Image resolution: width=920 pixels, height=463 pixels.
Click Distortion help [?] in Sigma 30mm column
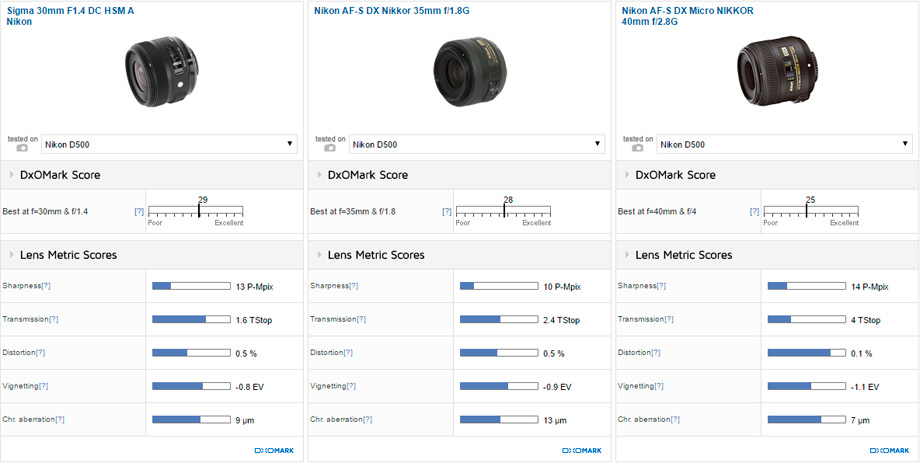[40, 353]
